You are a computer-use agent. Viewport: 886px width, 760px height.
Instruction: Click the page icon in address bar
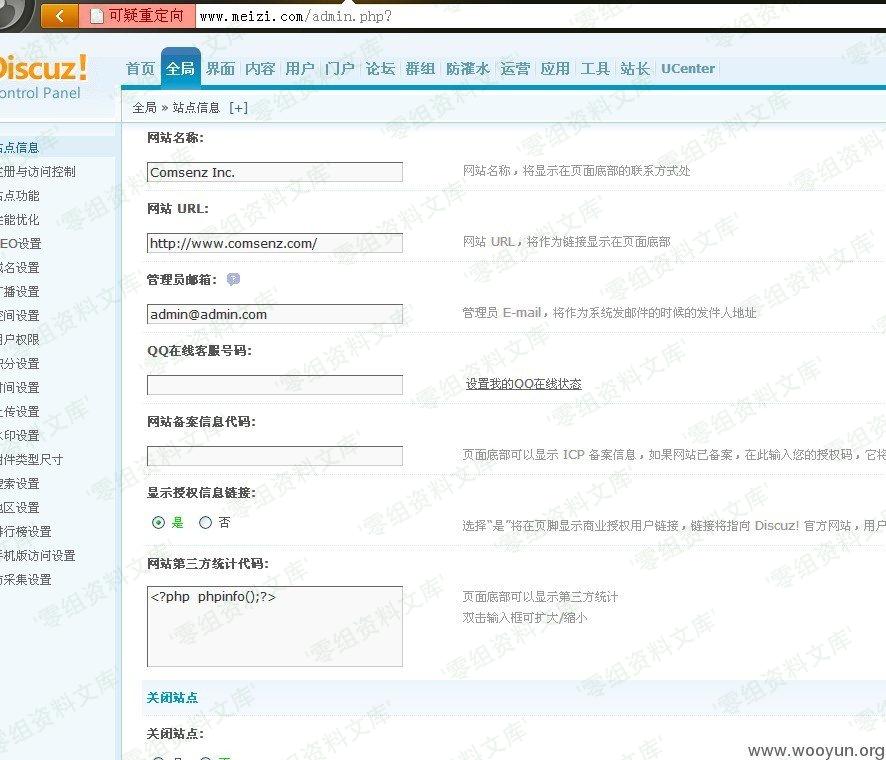point(97,16)
